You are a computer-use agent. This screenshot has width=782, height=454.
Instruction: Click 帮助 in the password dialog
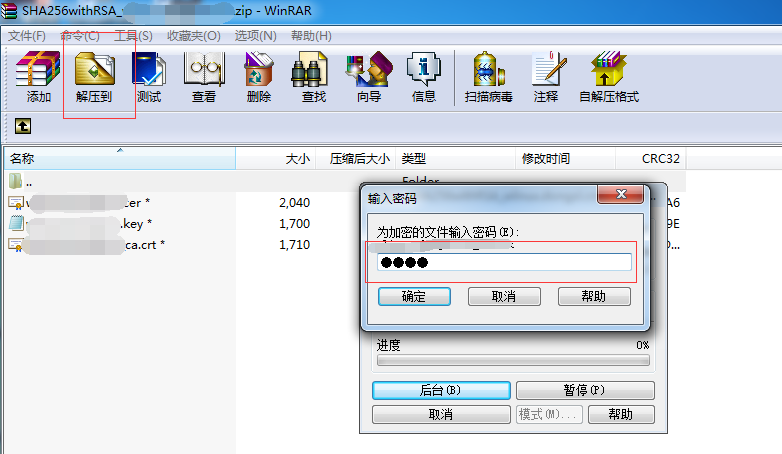pos(594,296)
